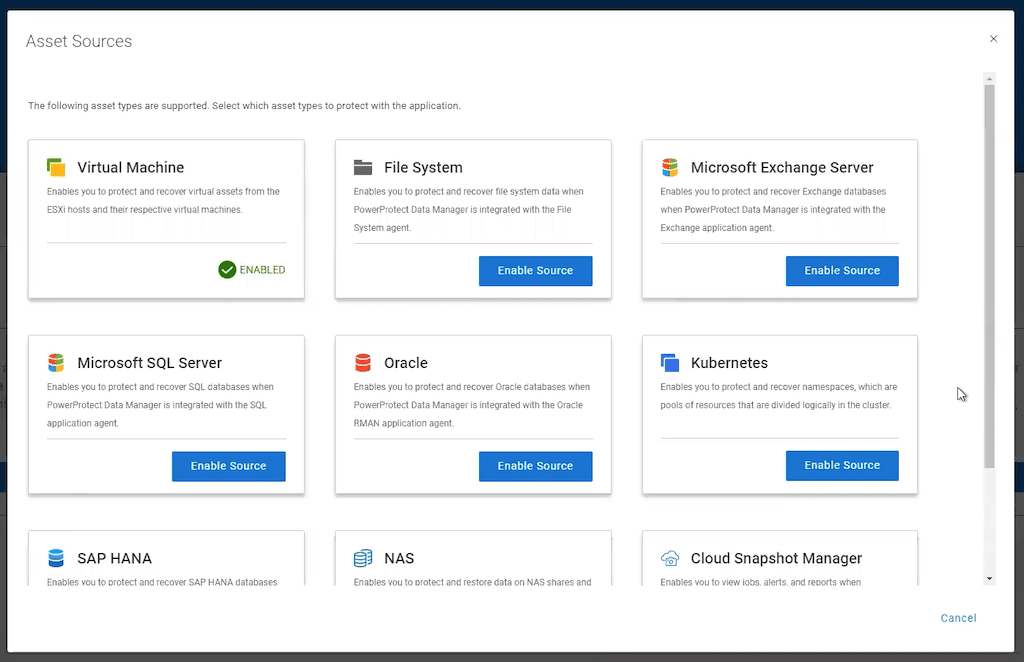Click the 'Kubernetes' card title
Image resolution: width=1024 pixels, height=662 pixels.
729,362
